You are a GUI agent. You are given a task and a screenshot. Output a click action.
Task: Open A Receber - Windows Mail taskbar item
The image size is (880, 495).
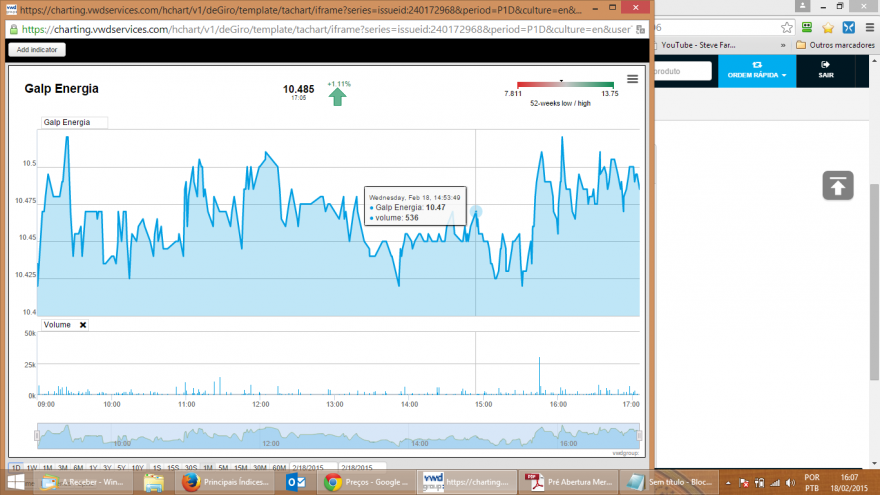(83, 482)
